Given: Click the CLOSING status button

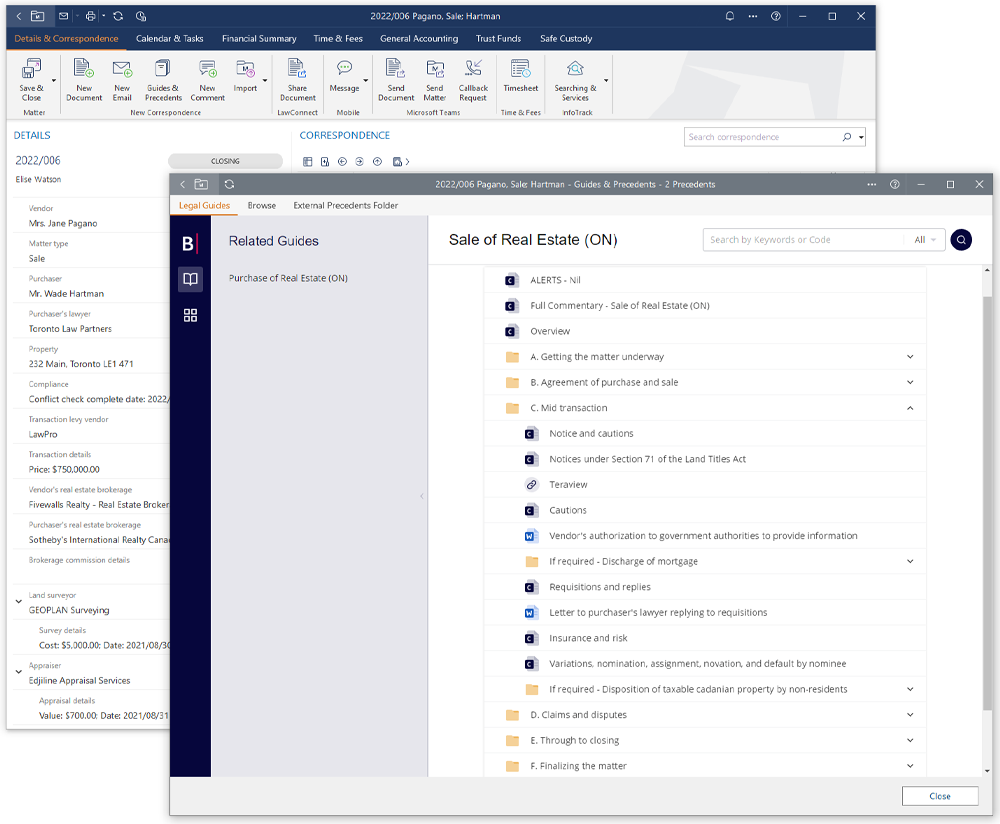Looking at the screenshot, I should coord(225,161).
